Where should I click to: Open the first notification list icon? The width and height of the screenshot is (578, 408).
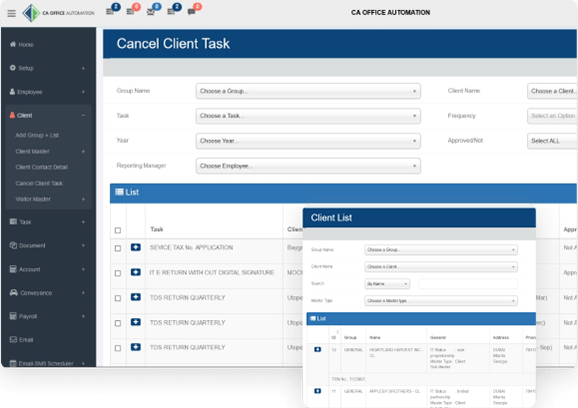click(x=110, y=12)
